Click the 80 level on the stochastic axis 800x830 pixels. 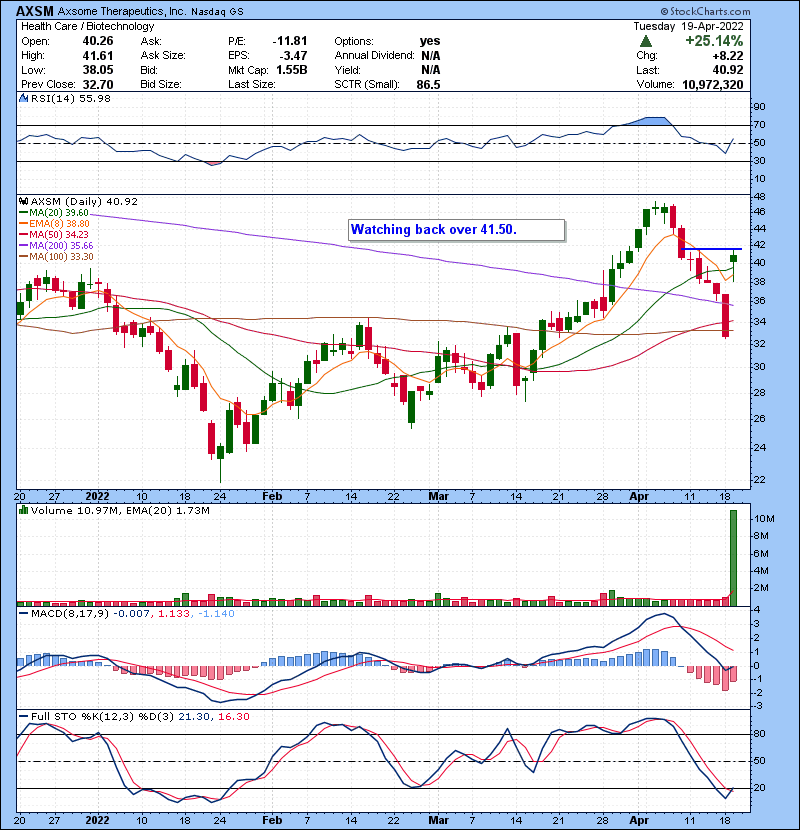759,734
